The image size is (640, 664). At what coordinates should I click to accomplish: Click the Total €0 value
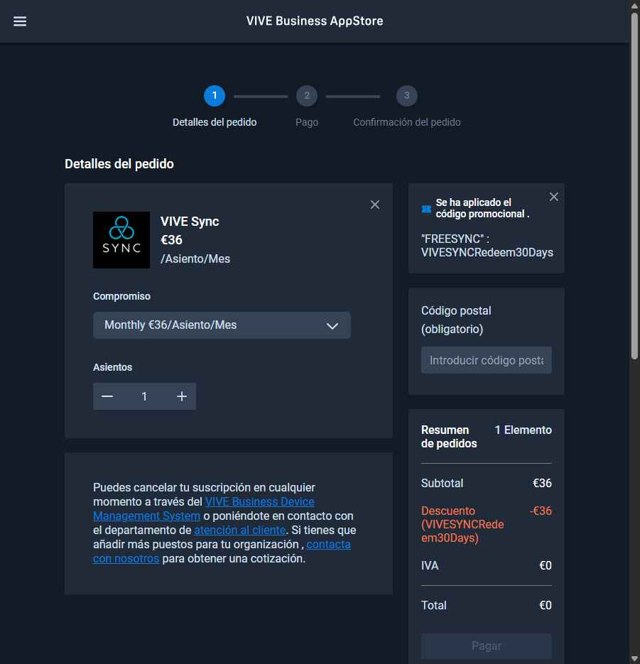click(x=546, y=605)
